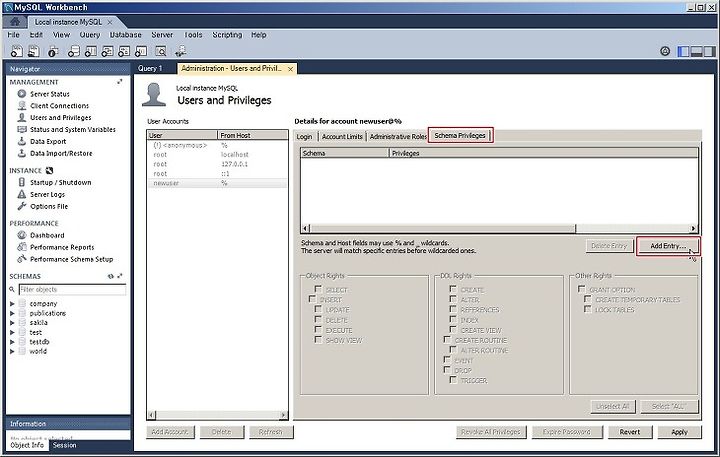Expand the test schema tree
The image size is (720, 457).
pyautogui.click(x=12, y=332)
